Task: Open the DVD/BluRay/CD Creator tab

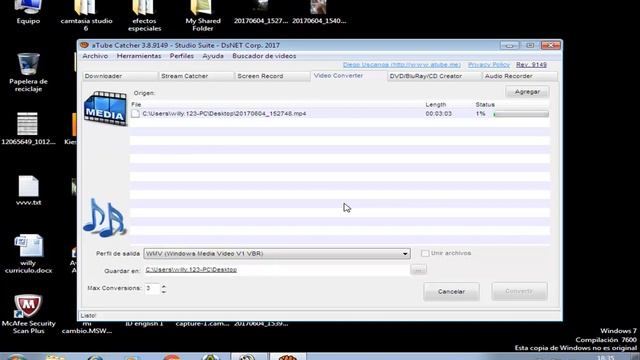Action: pyautogui.click(x=434, y=76)
